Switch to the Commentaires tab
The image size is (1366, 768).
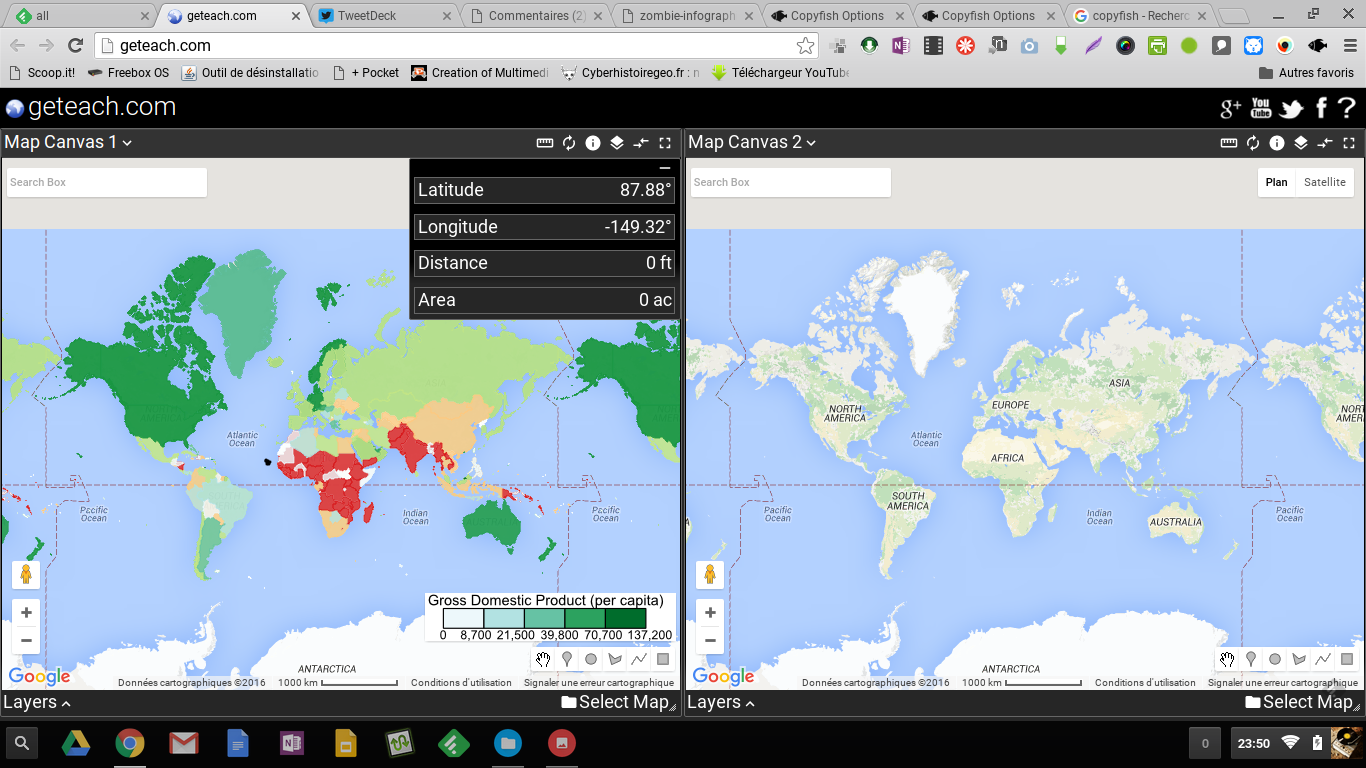(536, 16)
